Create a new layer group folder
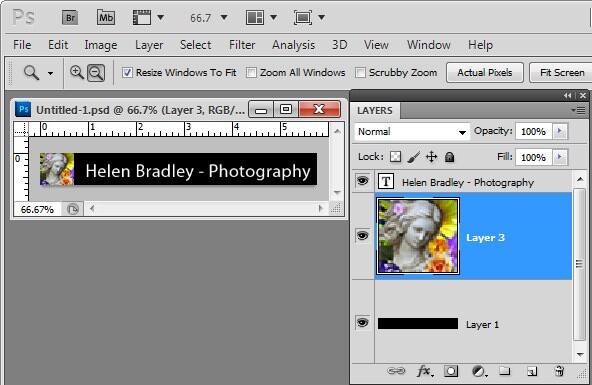Image resolution: width=592 pixels, height=385 pixels. (505, 371)
